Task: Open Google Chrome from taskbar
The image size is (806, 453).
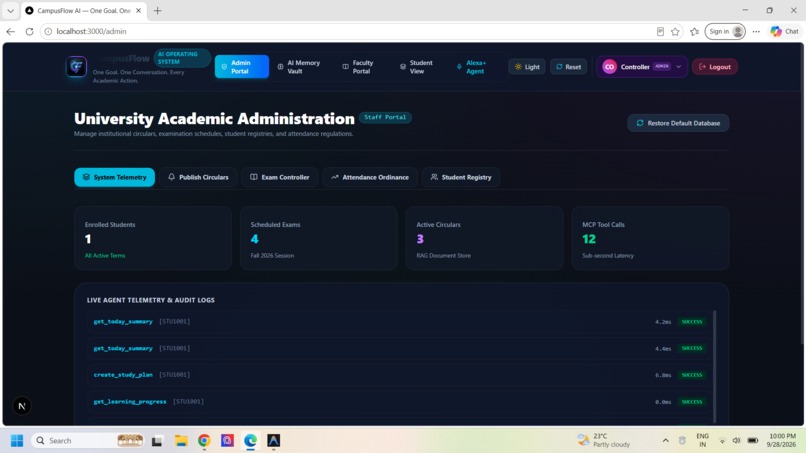Action: pyautogui.click(x=204, y=441)
